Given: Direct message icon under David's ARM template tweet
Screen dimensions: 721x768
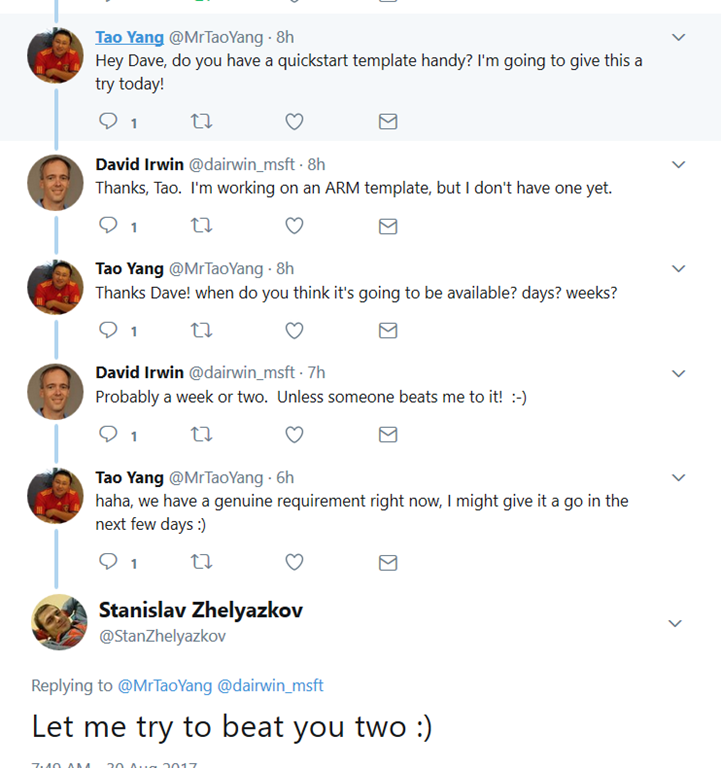Looking at the screenshot, I should click(388, 226).
